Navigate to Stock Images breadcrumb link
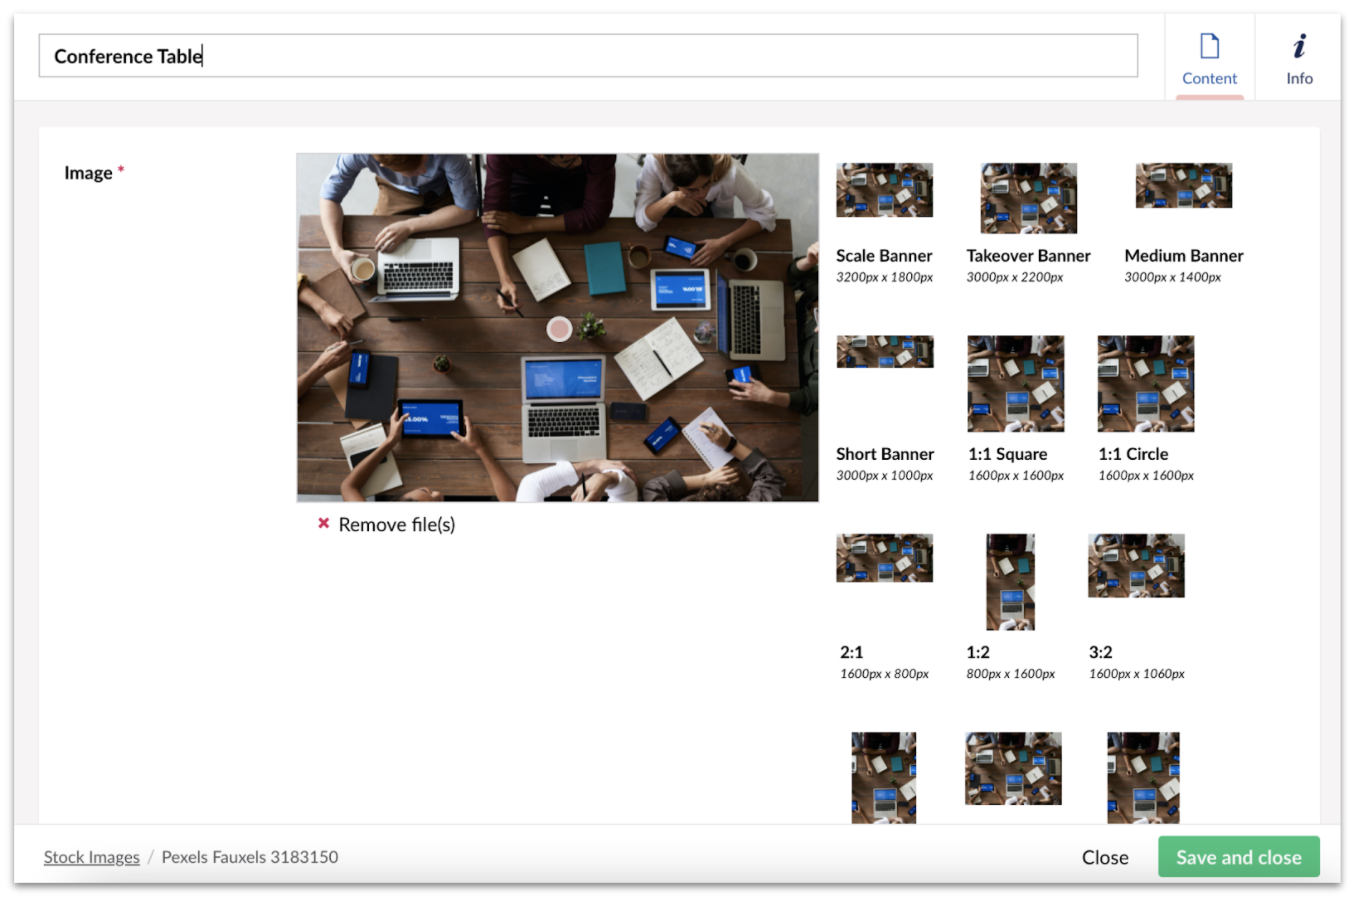The image size is (1356, 898). point(91,857)
